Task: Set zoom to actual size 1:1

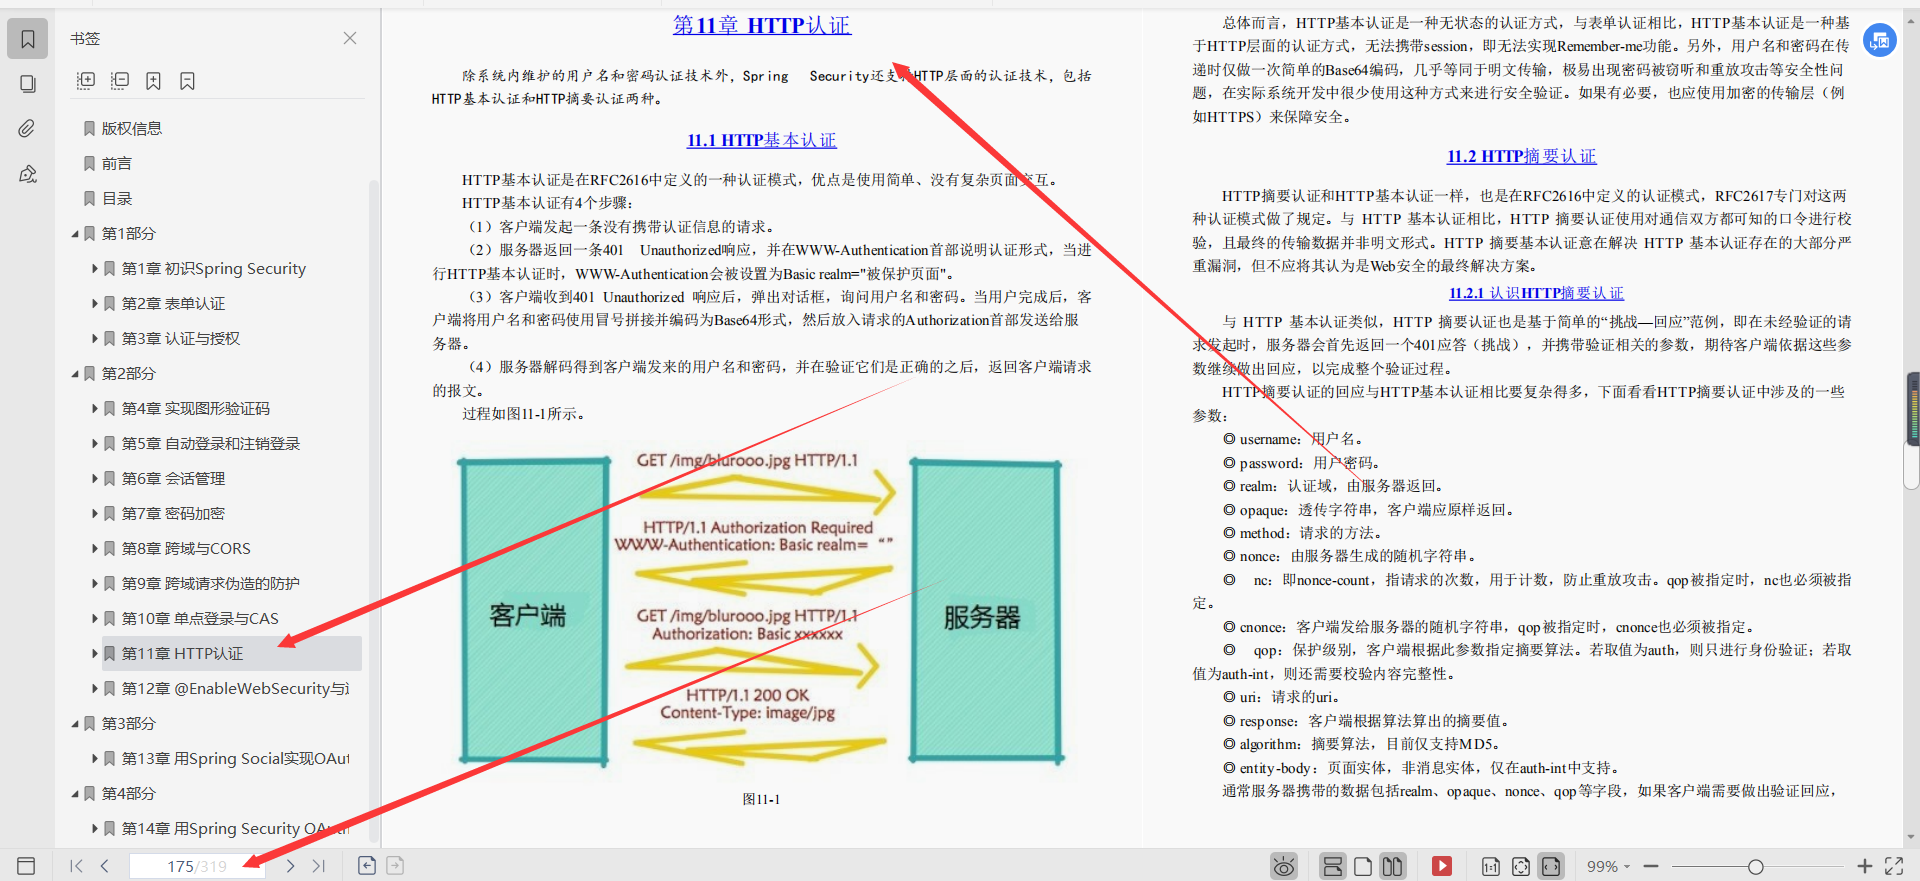Action: point(1490,866)
